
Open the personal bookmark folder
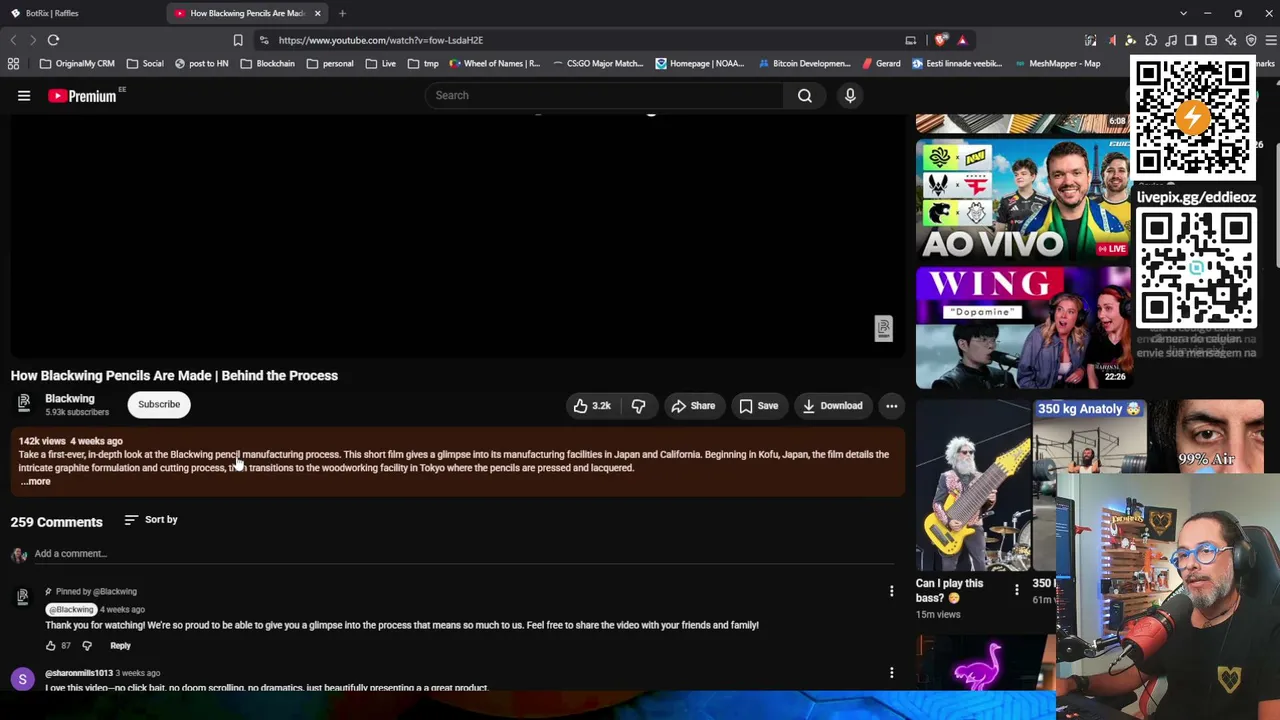pyautogui.click(x=330, y=63)
